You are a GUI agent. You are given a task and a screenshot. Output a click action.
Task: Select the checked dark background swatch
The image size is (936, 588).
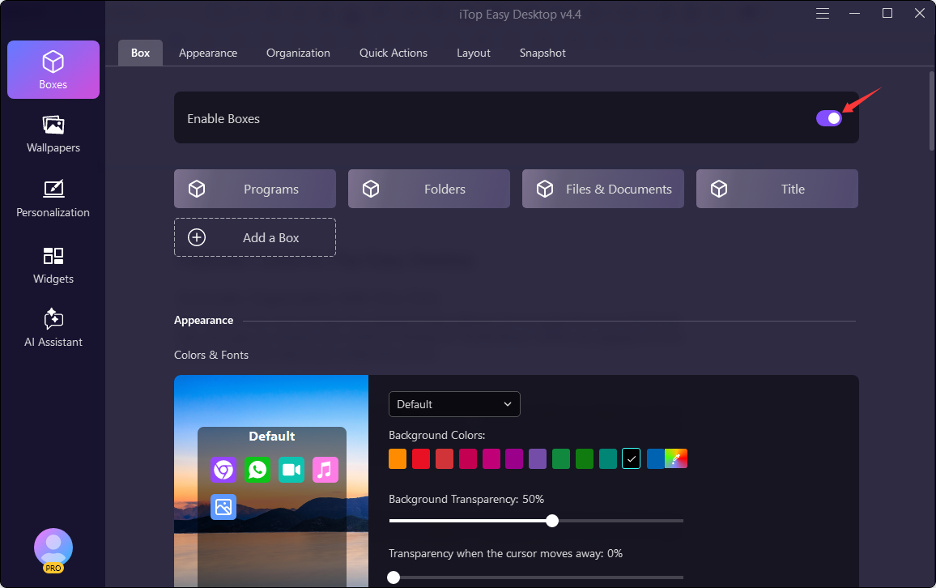point(631,459)
